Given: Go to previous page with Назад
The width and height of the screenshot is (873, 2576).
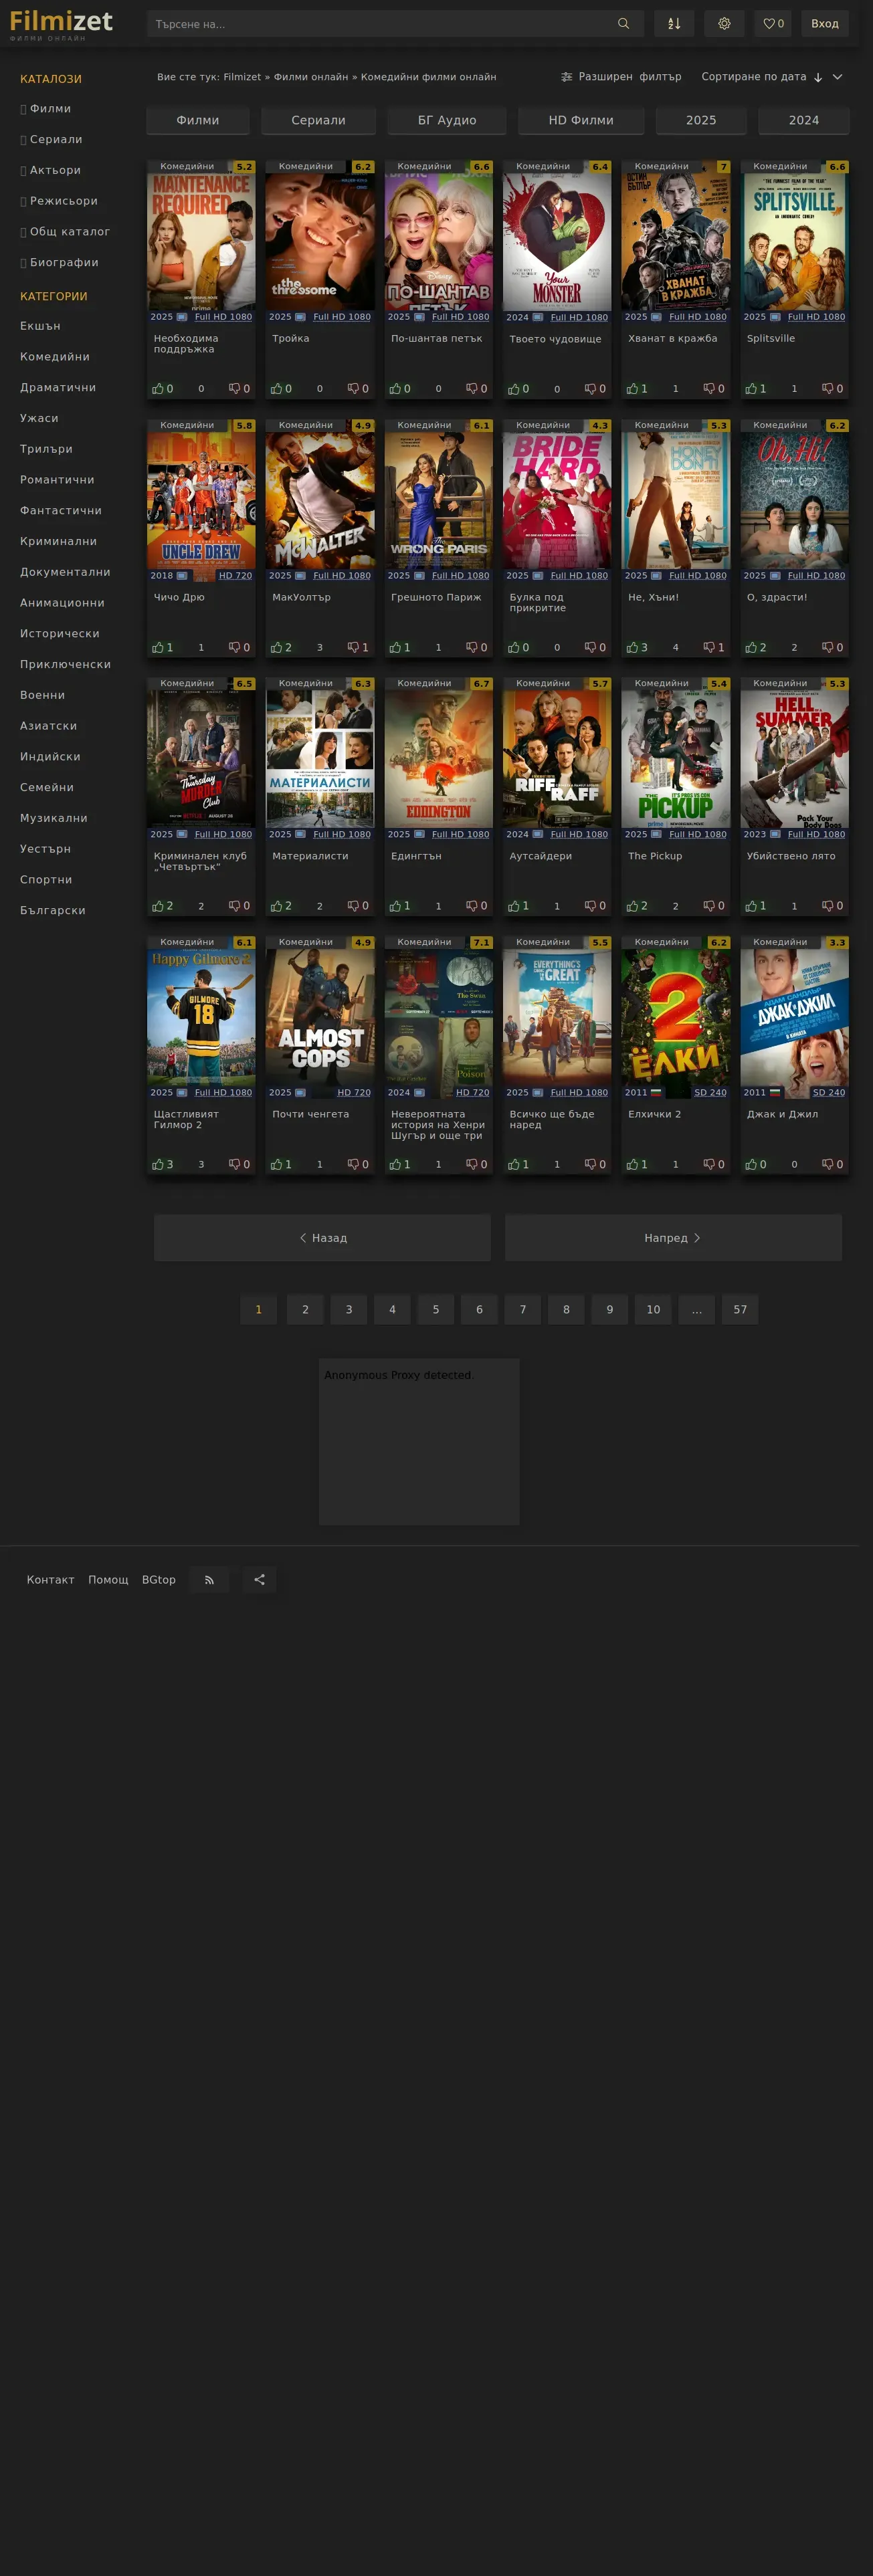Looking at the screenshot, I should point(323,1238).
